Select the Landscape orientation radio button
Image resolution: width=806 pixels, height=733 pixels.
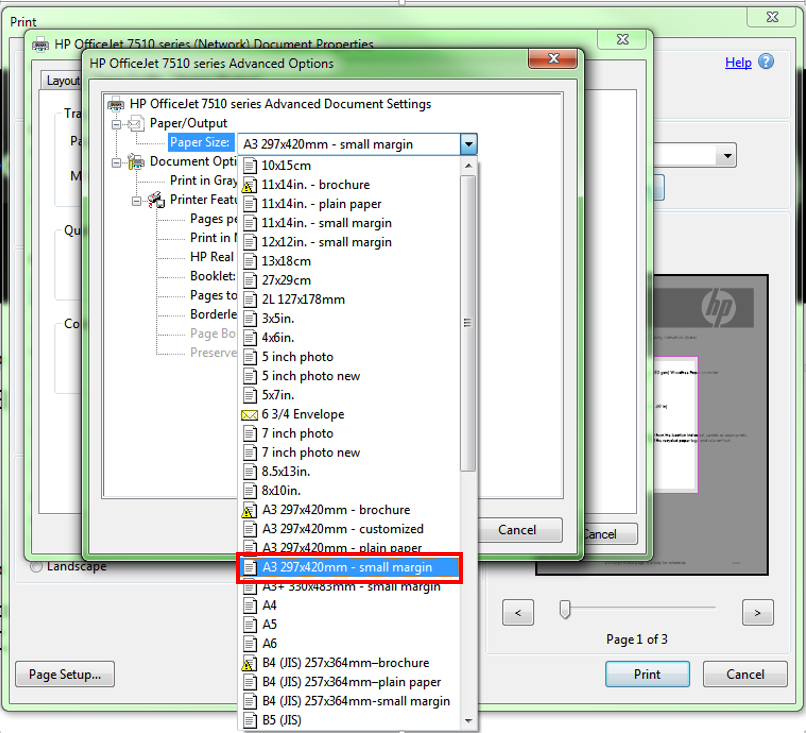[35, 566]
